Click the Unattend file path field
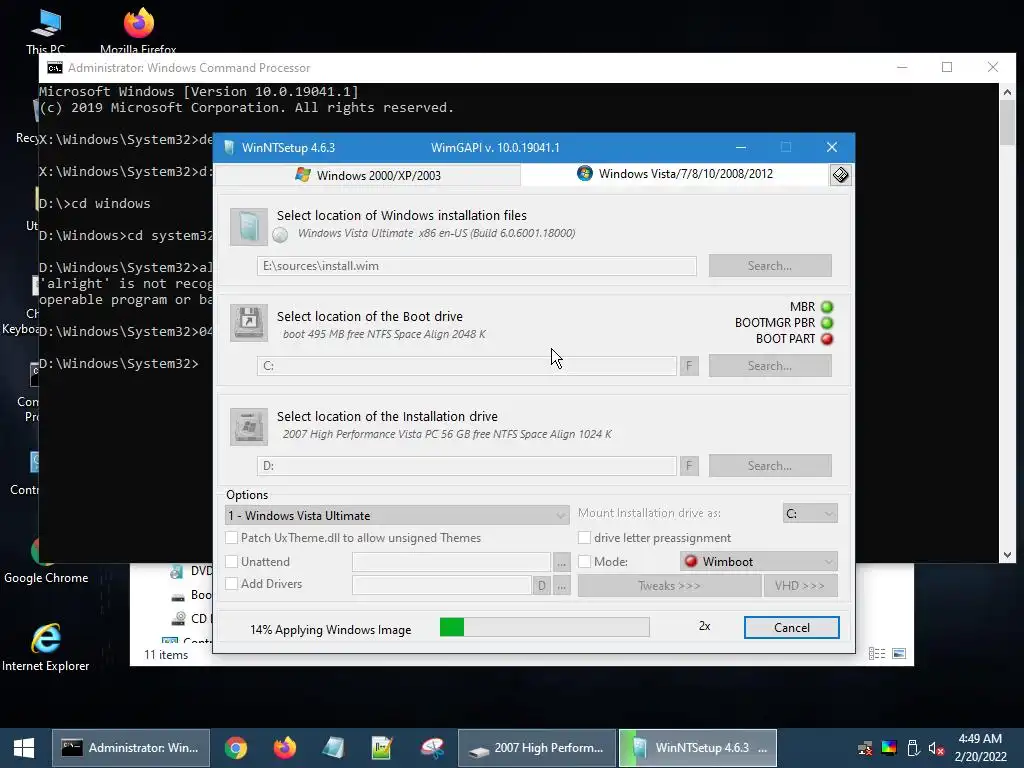 click(451, 562)
